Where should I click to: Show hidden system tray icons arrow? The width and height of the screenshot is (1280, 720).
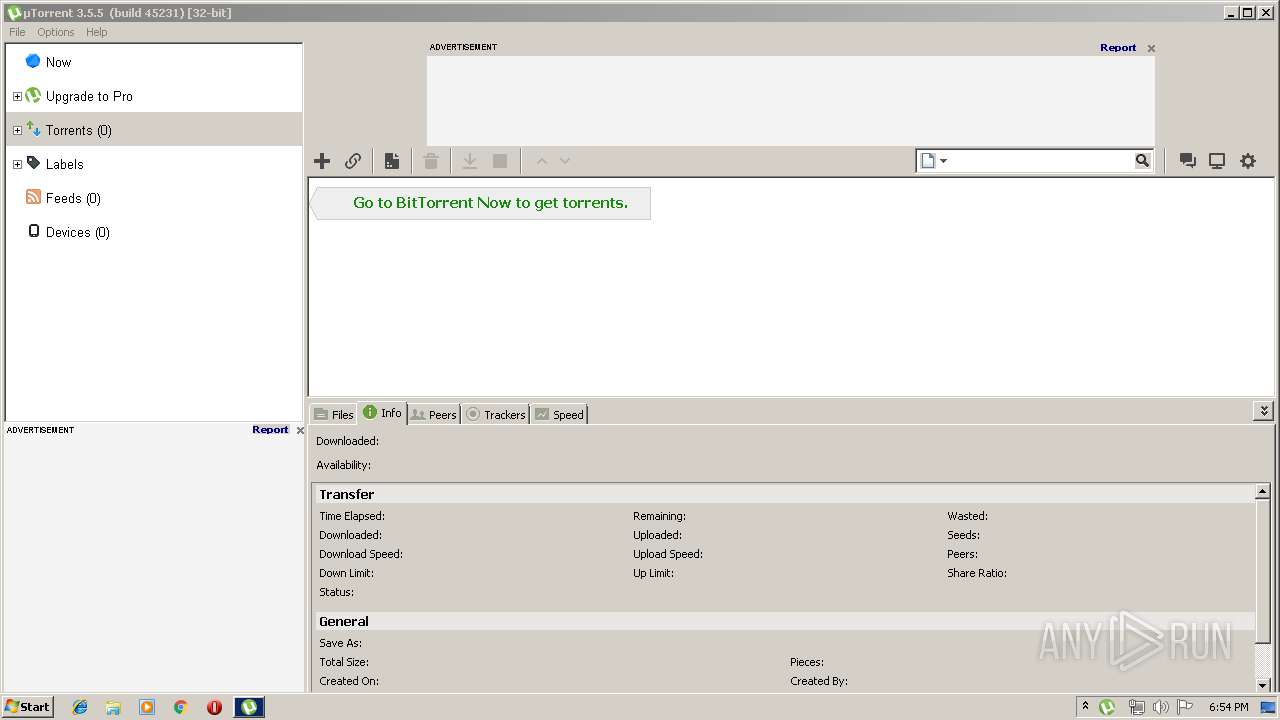(1085, 707)
